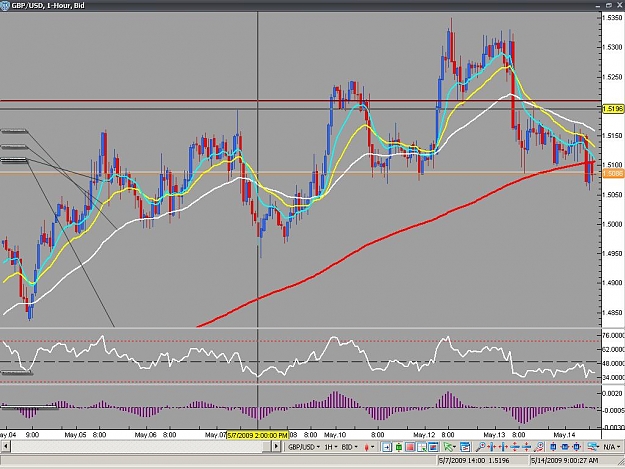Click the orange 1.5086 price label

click(612, 173)
